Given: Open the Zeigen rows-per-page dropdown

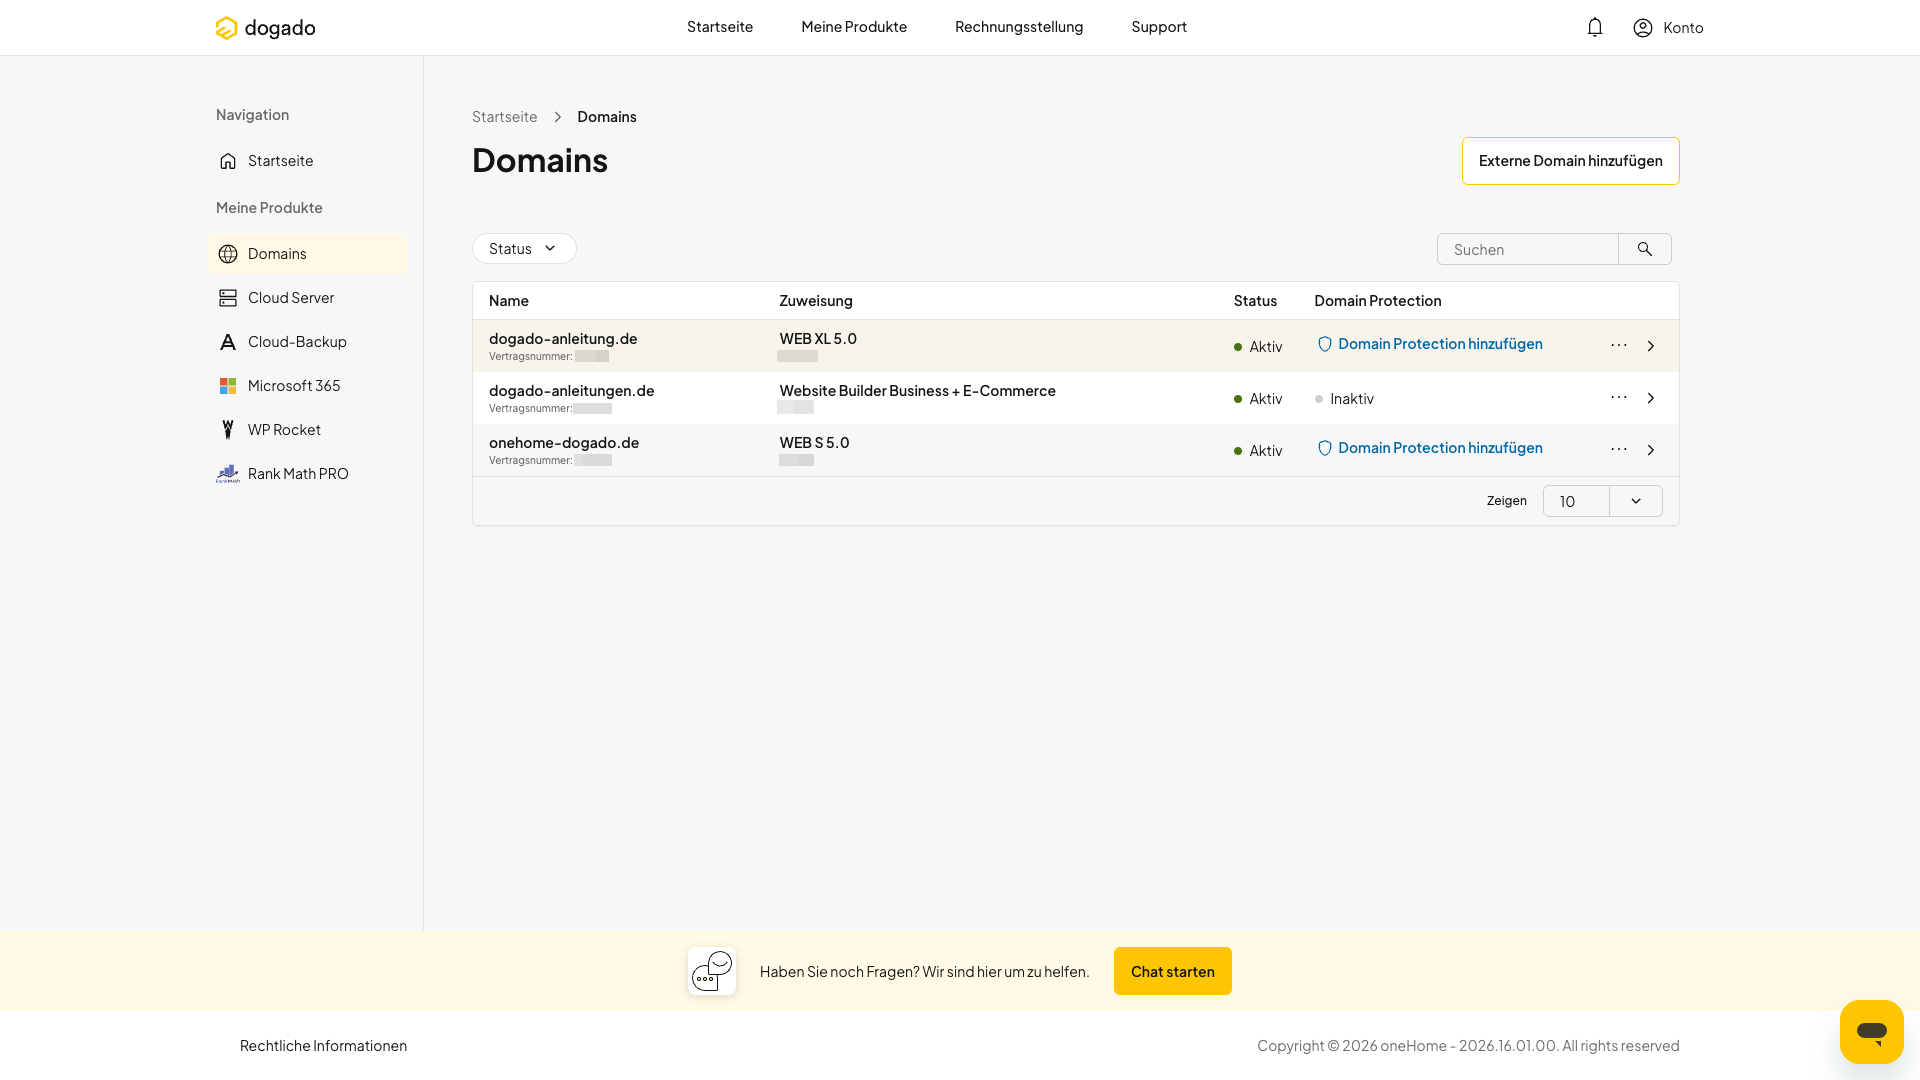Looking at the screenshot, I should [x=1603, y=501].
